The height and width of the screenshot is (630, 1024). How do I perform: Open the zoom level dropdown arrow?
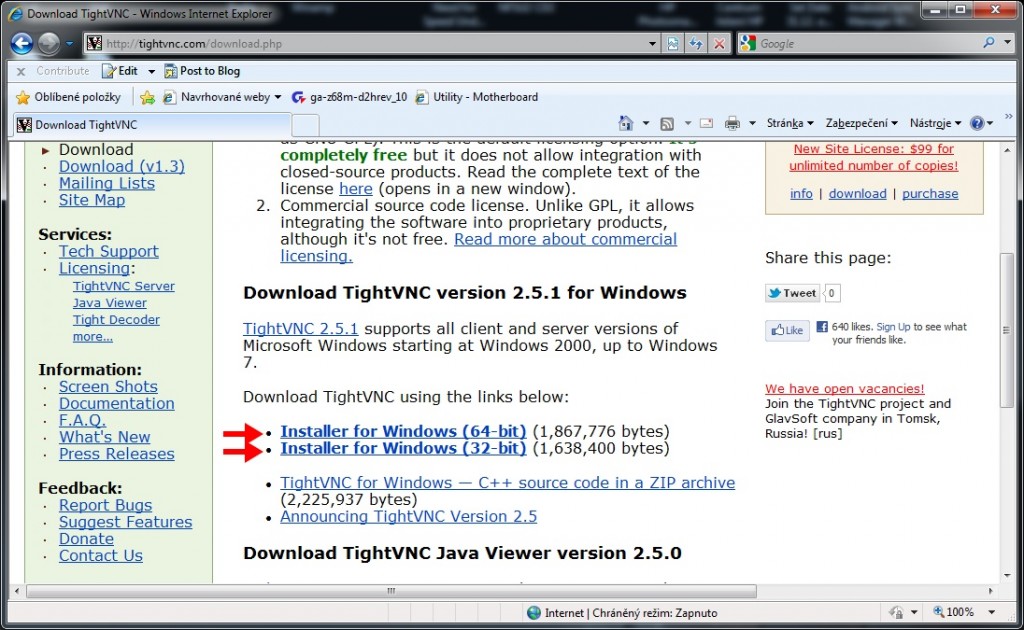(x=991, y=612)
